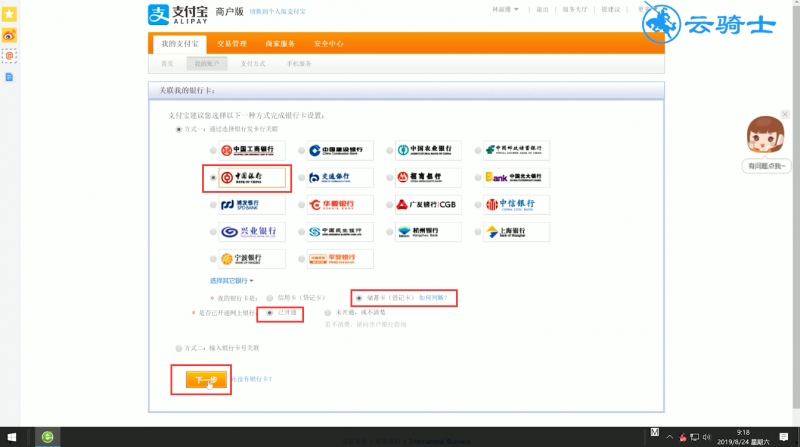Click the Alipay logo at top
The height and width of the screenshot is (447, 800).
point(178,14)
